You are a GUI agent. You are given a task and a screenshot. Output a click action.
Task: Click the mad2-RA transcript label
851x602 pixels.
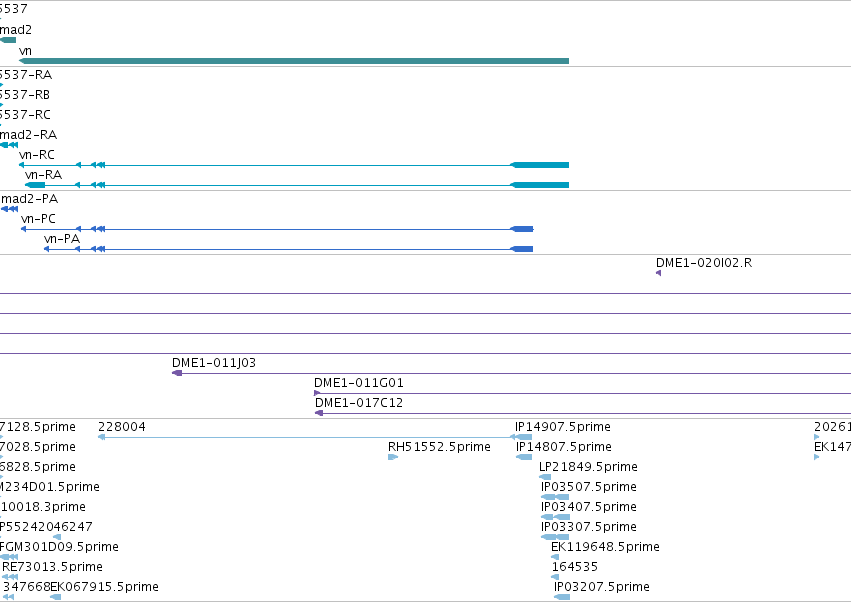pos(28,135)
